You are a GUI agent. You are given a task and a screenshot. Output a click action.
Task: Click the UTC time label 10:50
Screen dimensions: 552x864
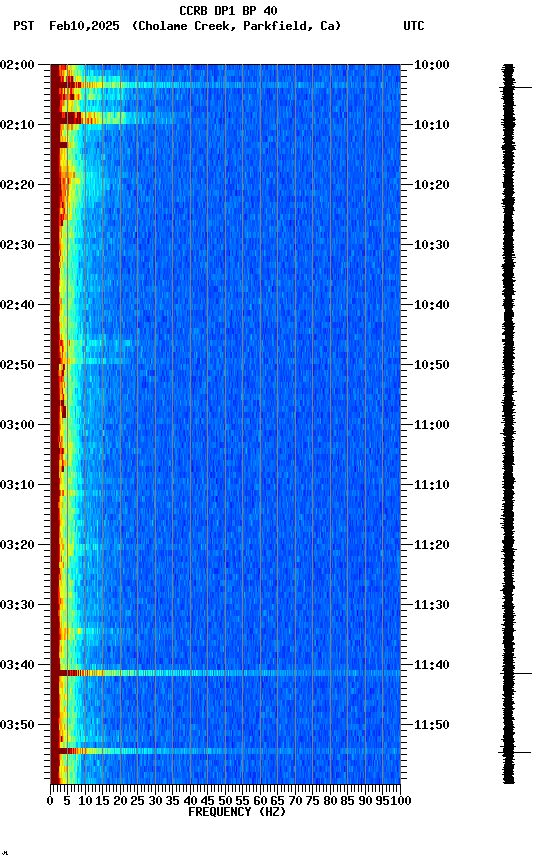coord(431,365)
